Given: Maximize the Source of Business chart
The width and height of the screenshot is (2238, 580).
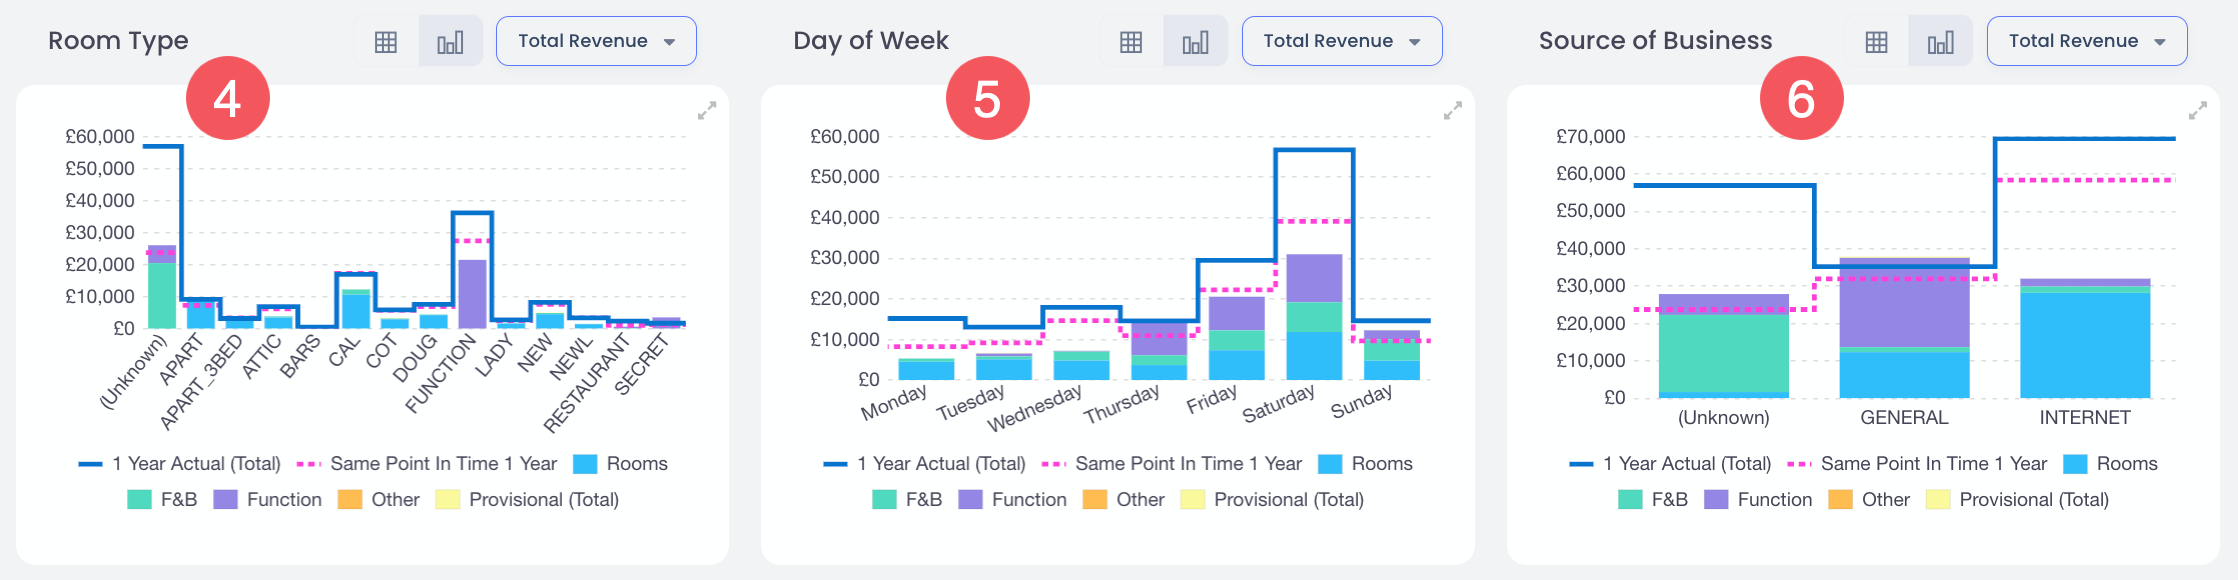Looking at the screenshot, I should (2197, 111).
